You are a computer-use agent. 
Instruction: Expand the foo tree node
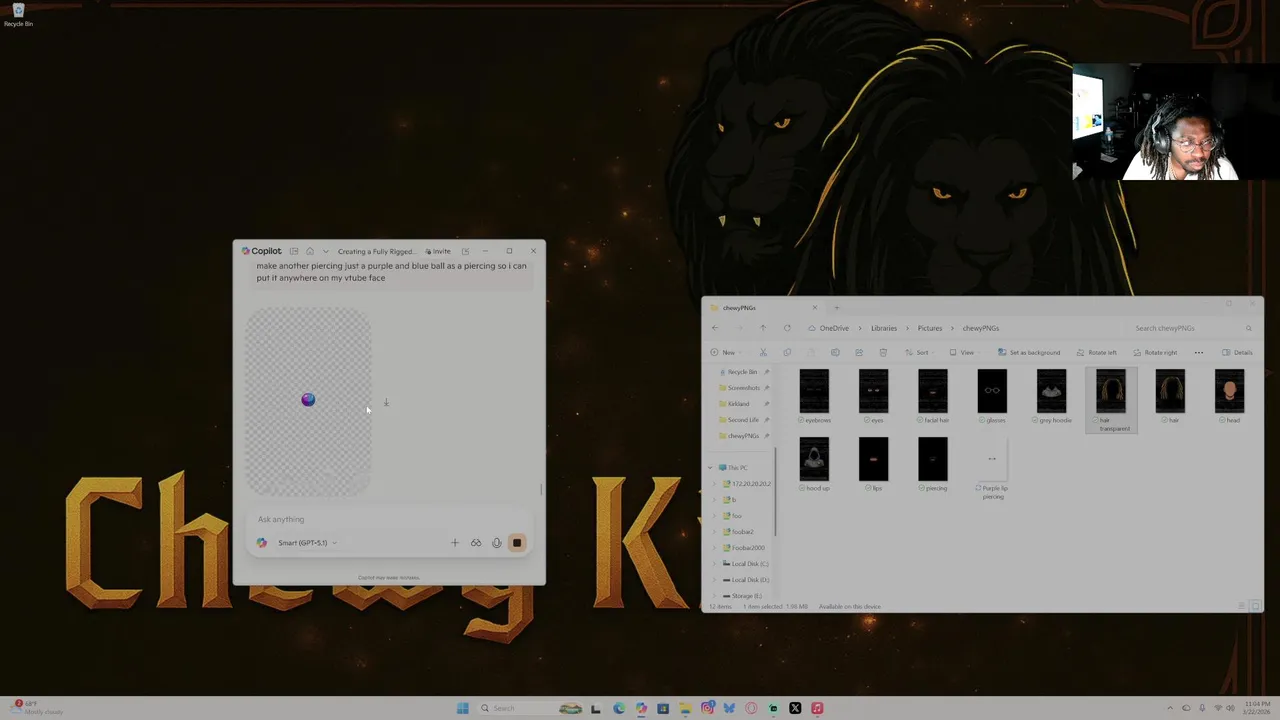[x=715, y=516]
